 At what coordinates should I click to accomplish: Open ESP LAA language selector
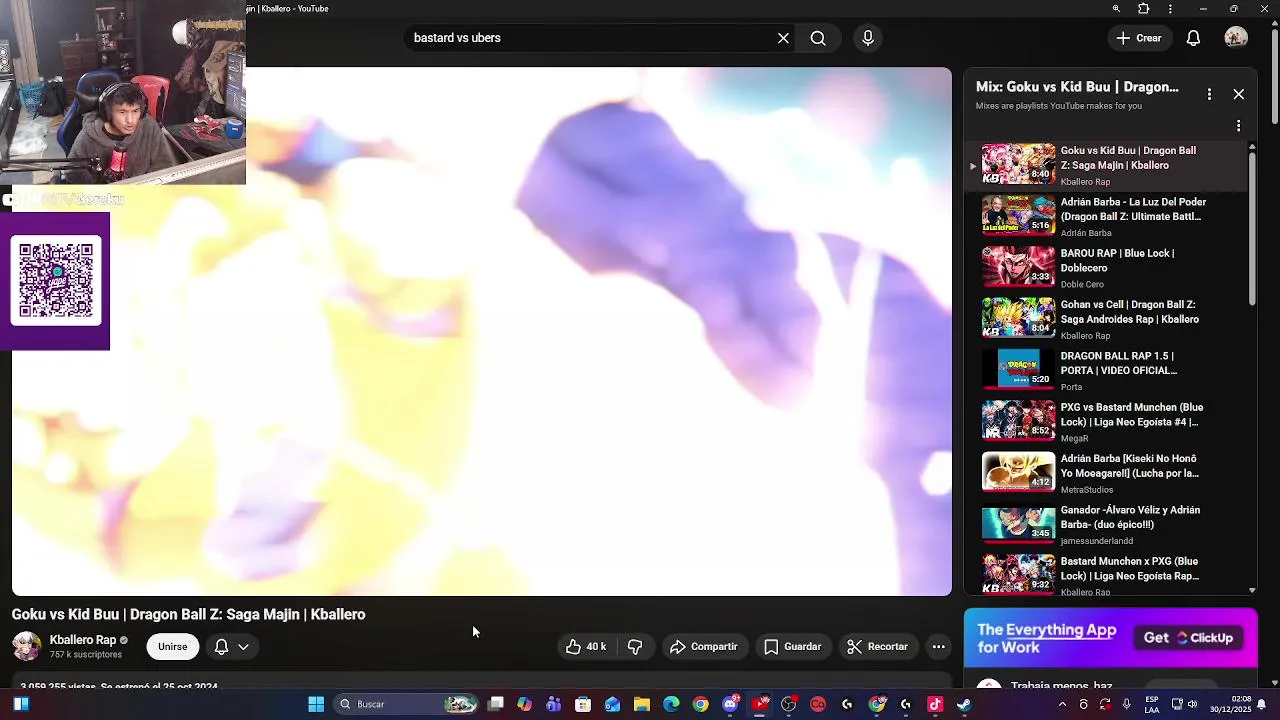(1152, 704)
